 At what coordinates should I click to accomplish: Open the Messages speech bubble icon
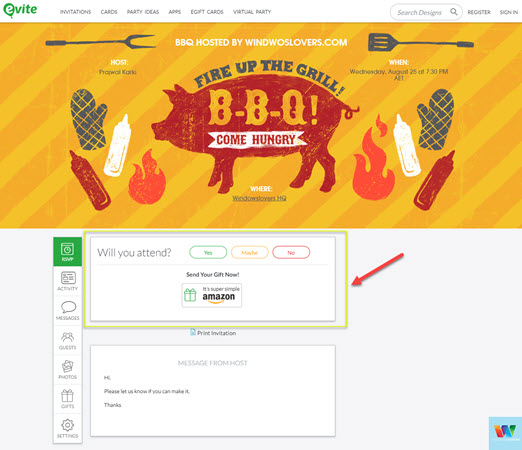click(68, 310)
